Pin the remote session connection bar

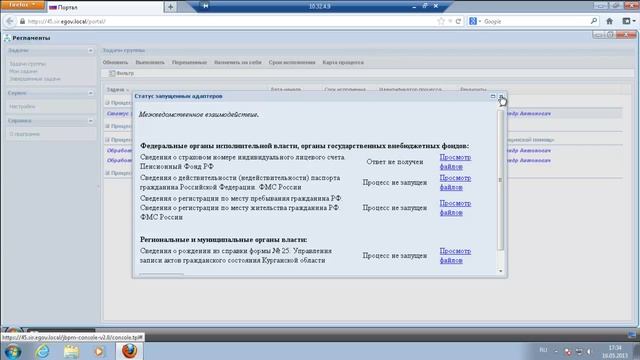[x=205, y=6]
